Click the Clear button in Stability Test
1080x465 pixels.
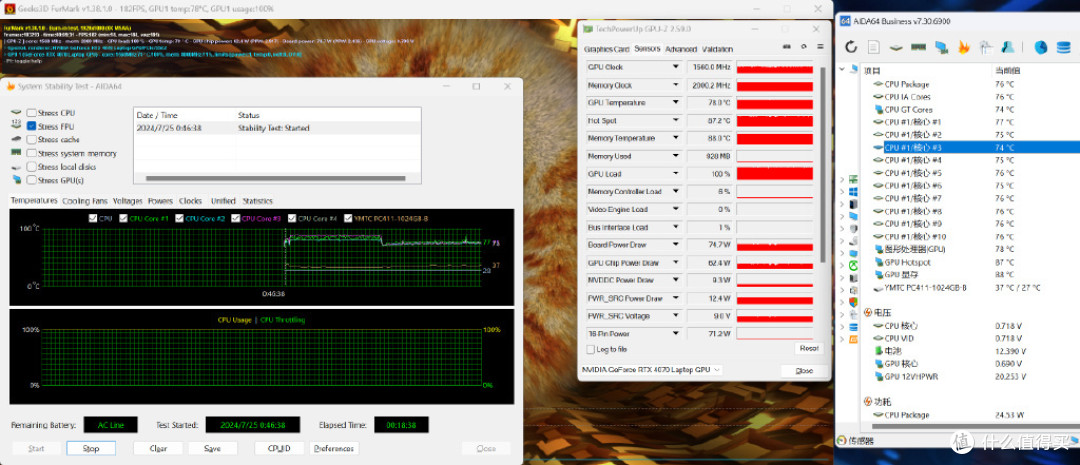coord(158,448)
